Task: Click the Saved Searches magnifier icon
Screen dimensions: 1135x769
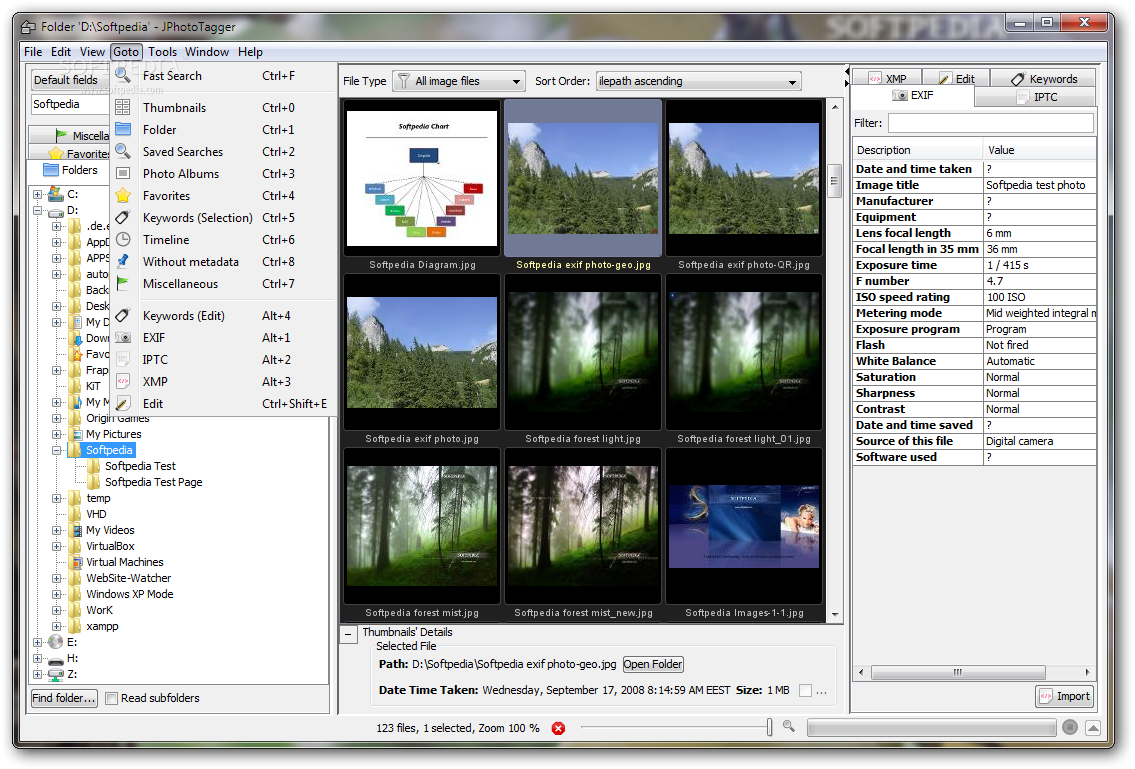Action: pos(123,151)
